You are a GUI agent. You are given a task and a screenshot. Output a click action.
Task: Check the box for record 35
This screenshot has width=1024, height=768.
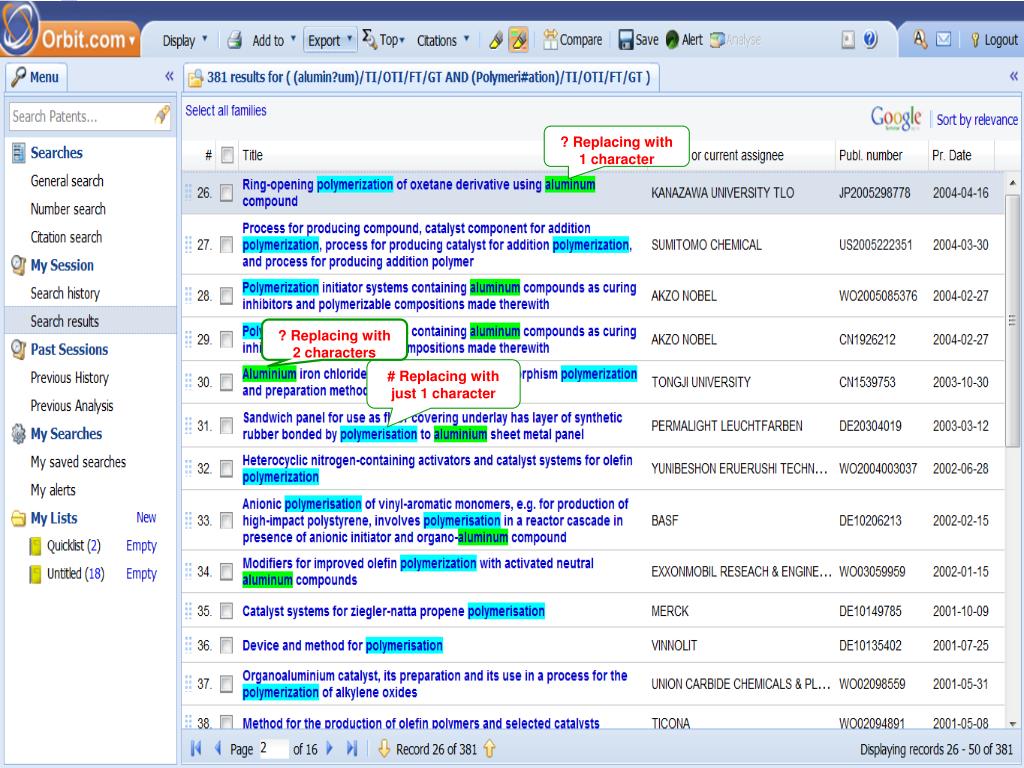tap(227, 611)
